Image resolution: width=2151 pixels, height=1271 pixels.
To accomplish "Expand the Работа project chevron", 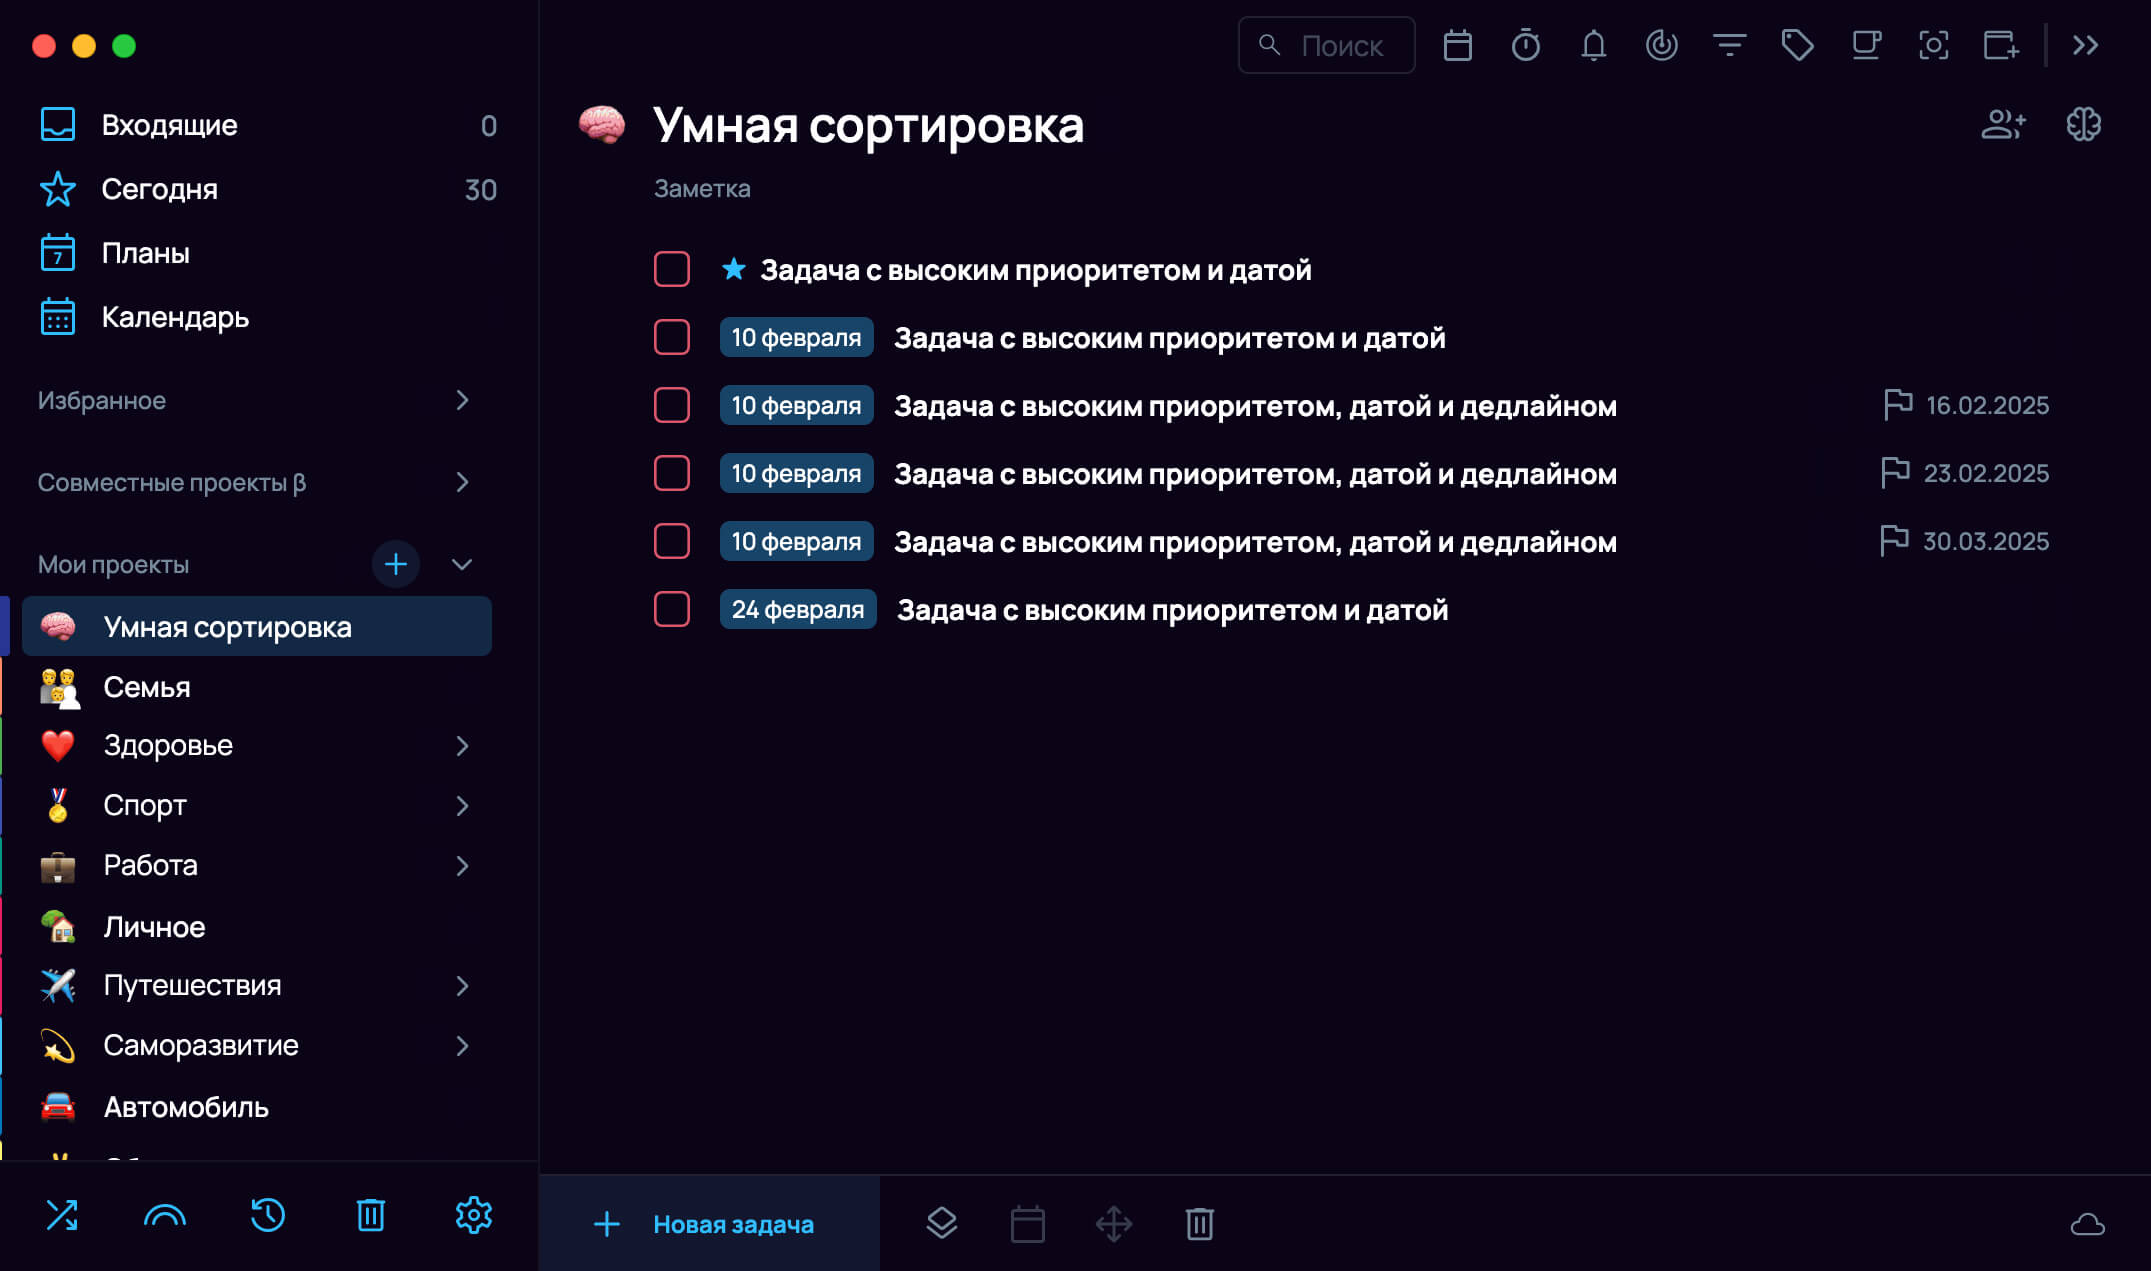I will click(462, 866).
